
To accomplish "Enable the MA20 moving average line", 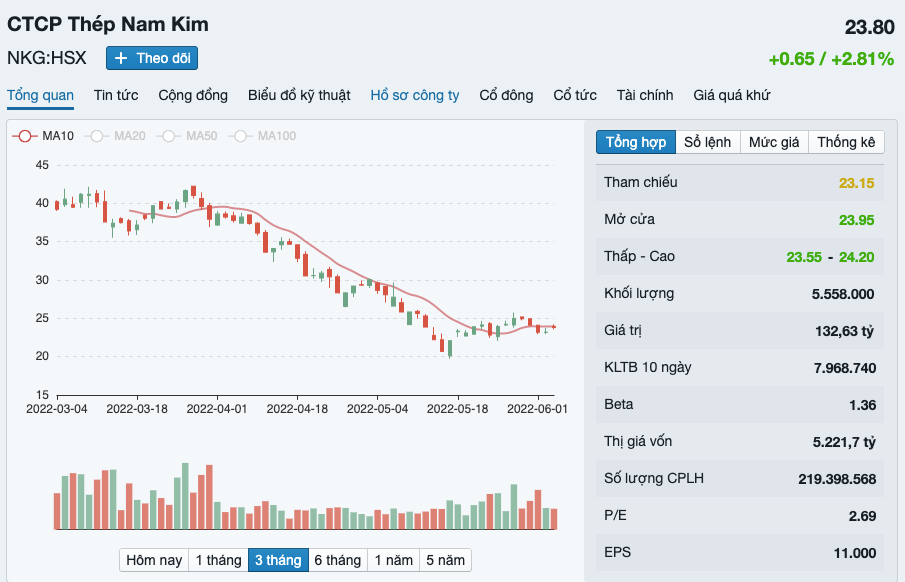I will (115, 136).
